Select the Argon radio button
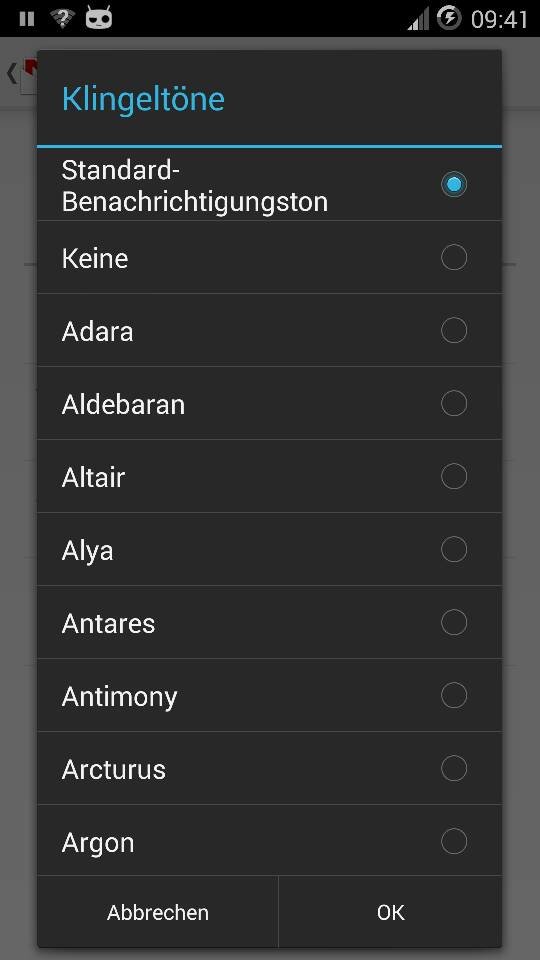The height and width of the screenshot is (960, 540). click(454, 842)
